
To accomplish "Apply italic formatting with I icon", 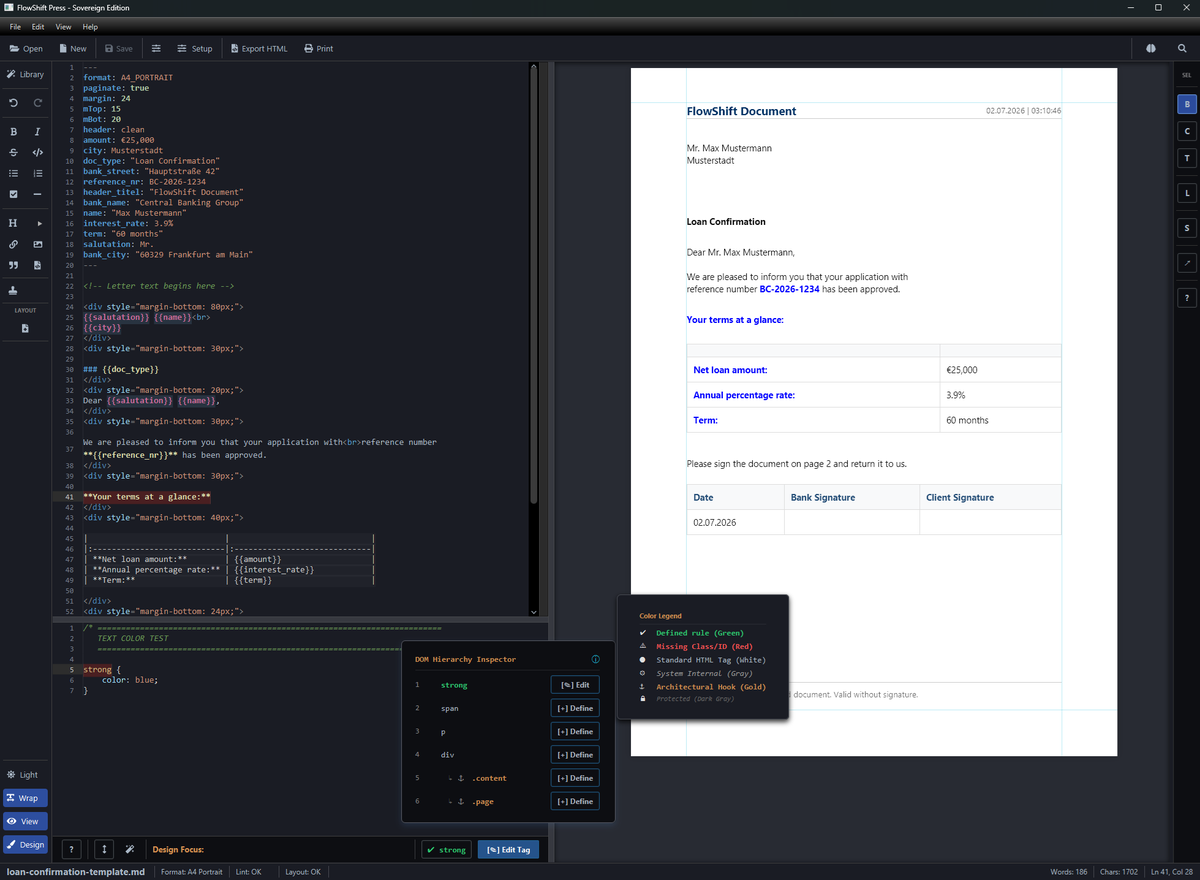I will point(38,131).
